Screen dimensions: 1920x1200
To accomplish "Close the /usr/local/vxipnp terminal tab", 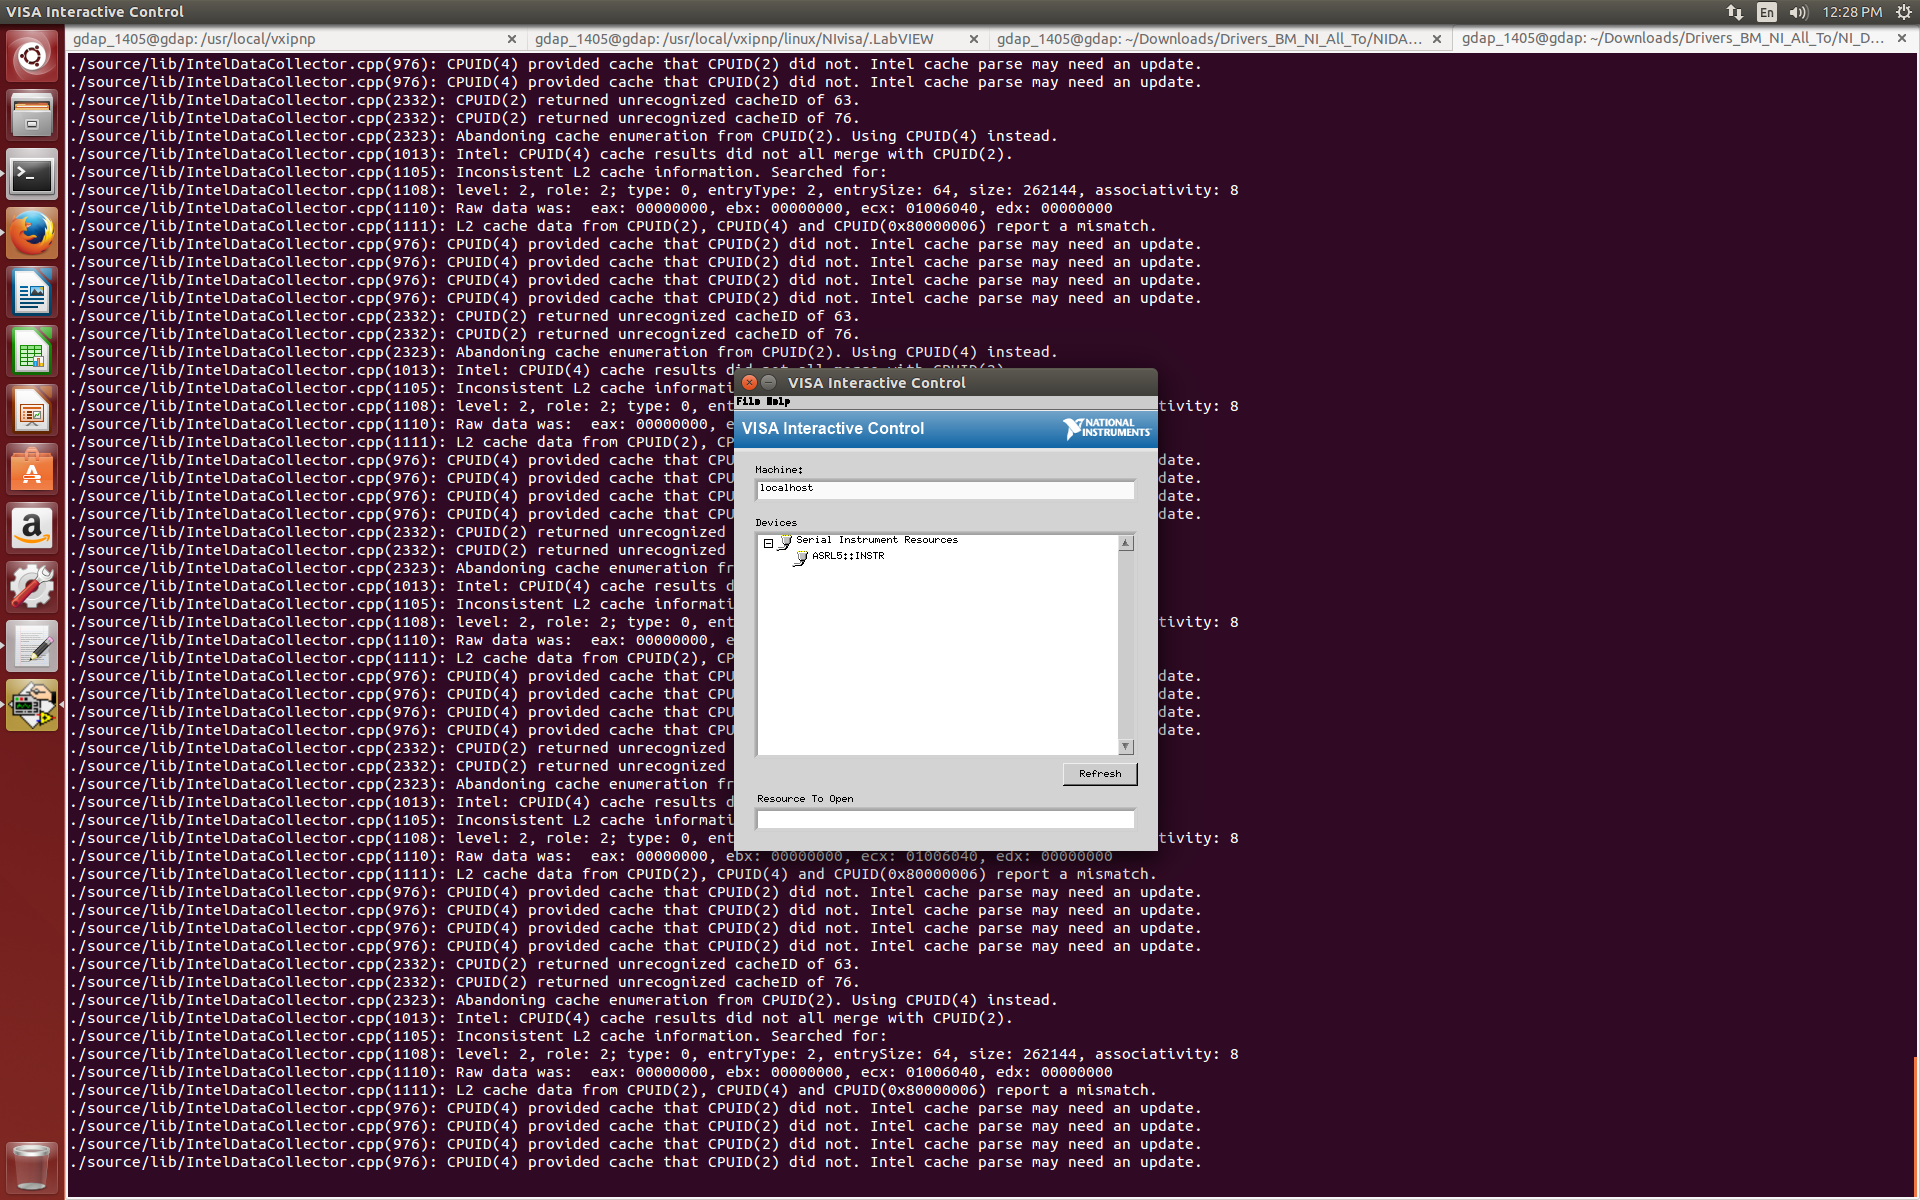I will coord(512,39).
